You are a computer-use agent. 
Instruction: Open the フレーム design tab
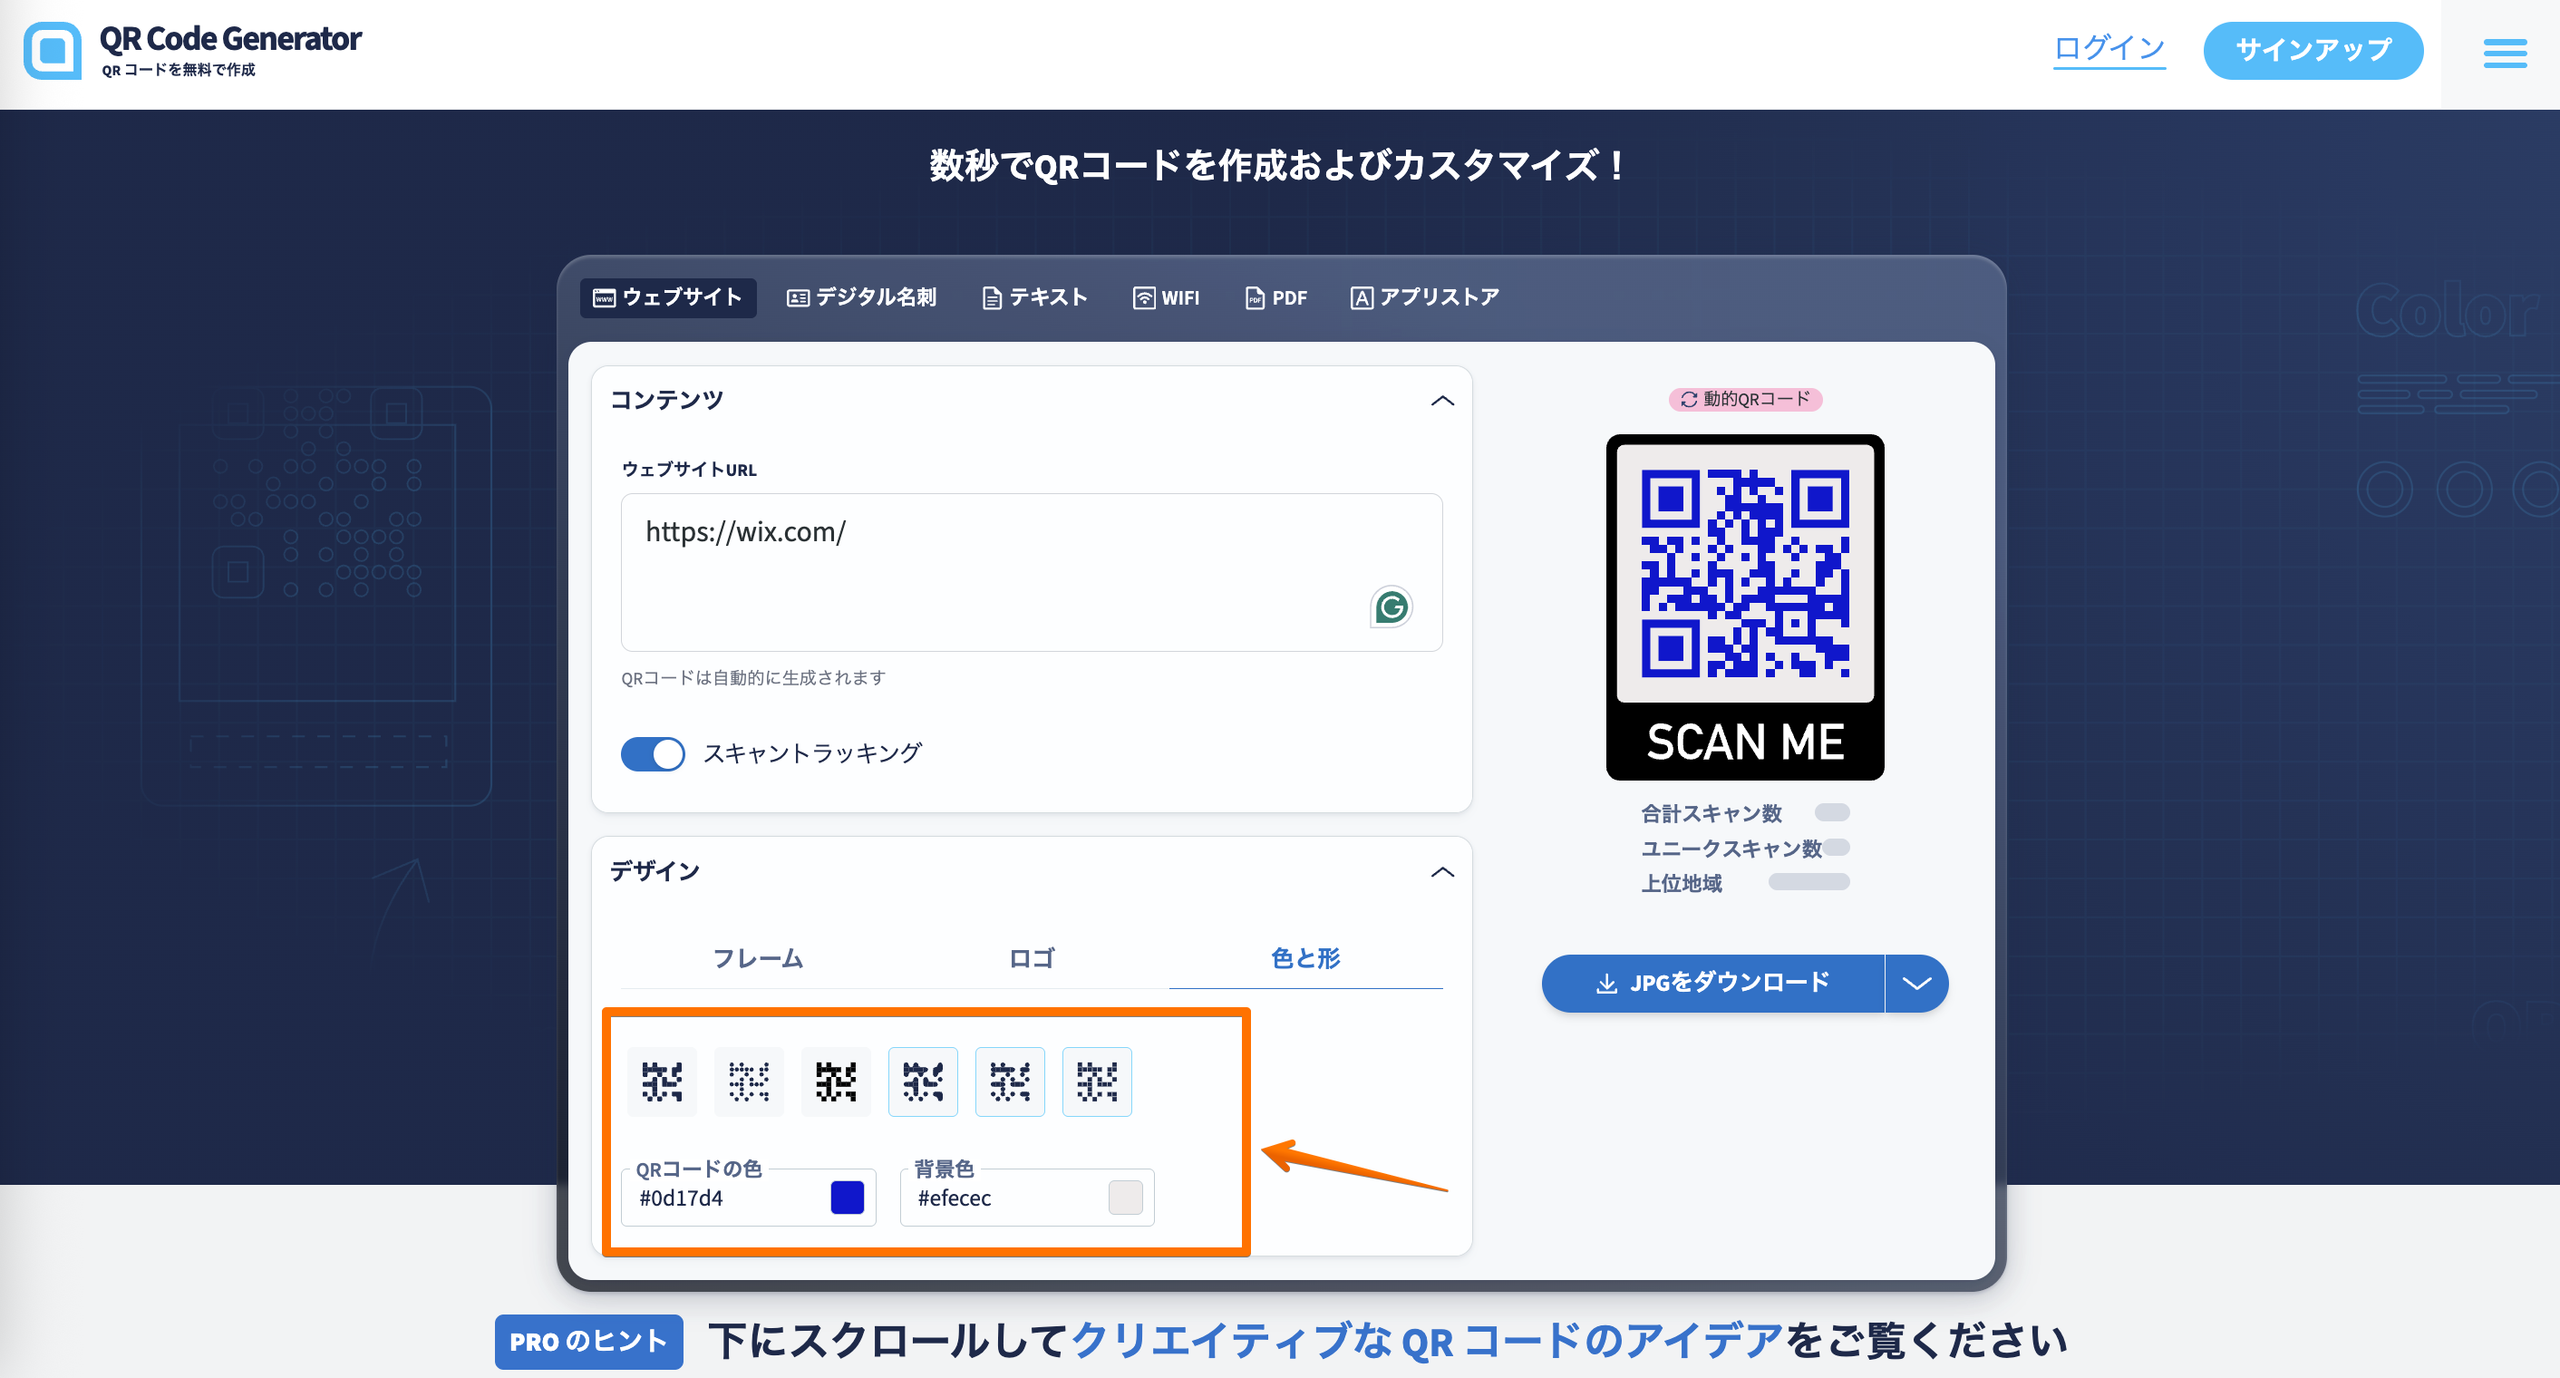(x=758, y=958)
